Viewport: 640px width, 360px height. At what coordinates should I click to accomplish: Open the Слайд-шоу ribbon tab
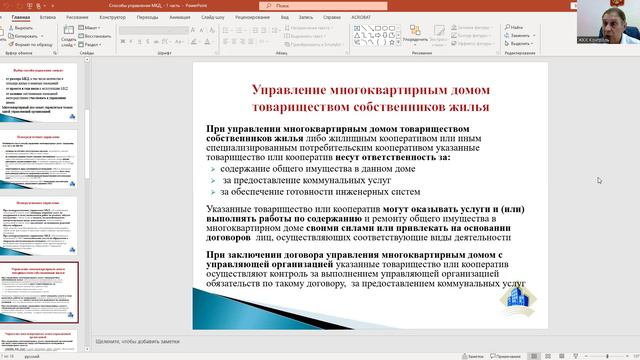213,17
